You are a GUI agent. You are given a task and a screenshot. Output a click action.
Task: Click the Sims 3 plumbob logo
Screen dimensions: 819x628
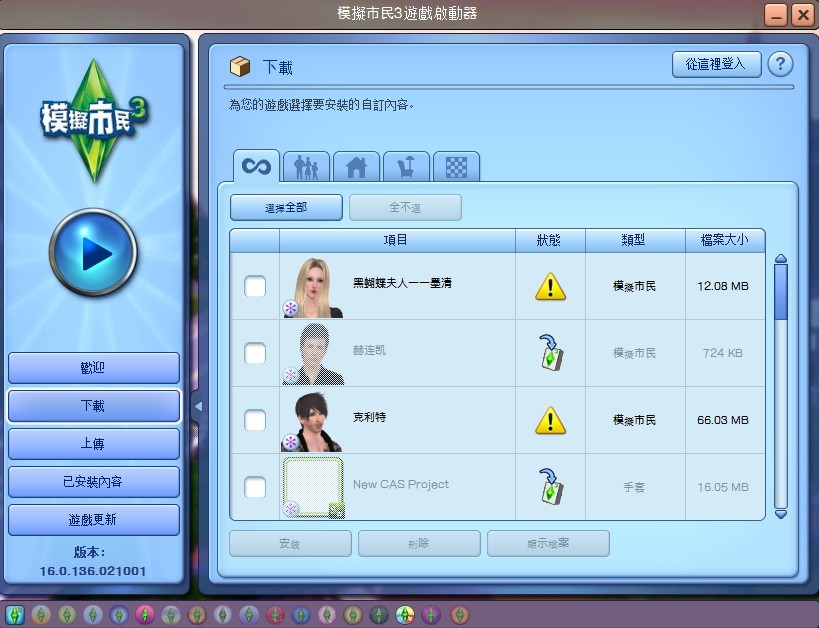coord(94,120)
